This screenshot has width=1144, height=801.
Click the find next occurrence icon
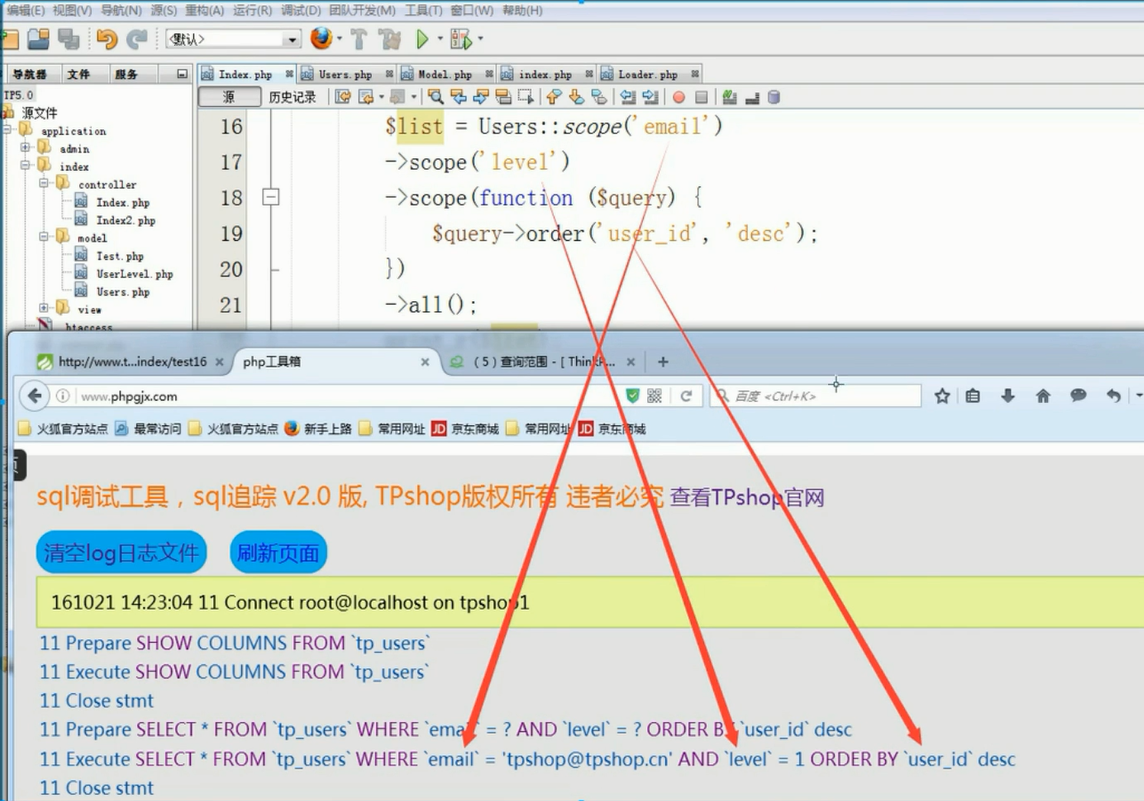481,97
